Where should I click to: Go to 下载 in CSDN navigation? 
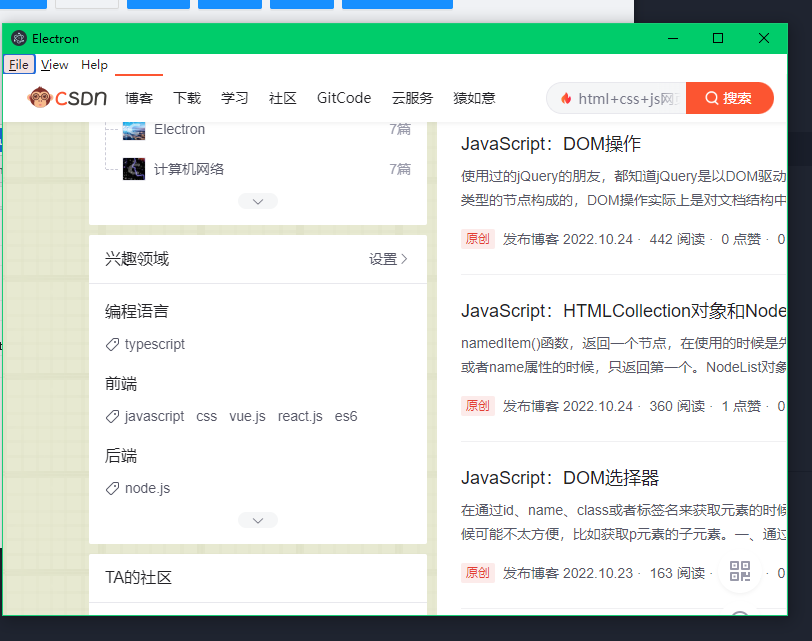pyautogui.click(x=186, y=98)
